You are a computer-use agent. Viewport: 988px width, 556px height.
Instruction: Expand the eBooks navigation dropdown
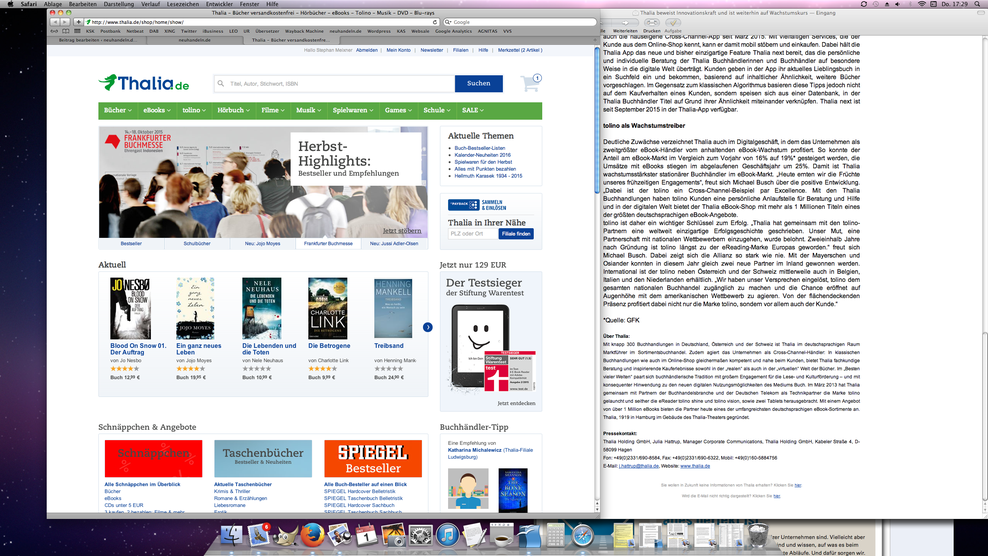click(x=156, y=110)
